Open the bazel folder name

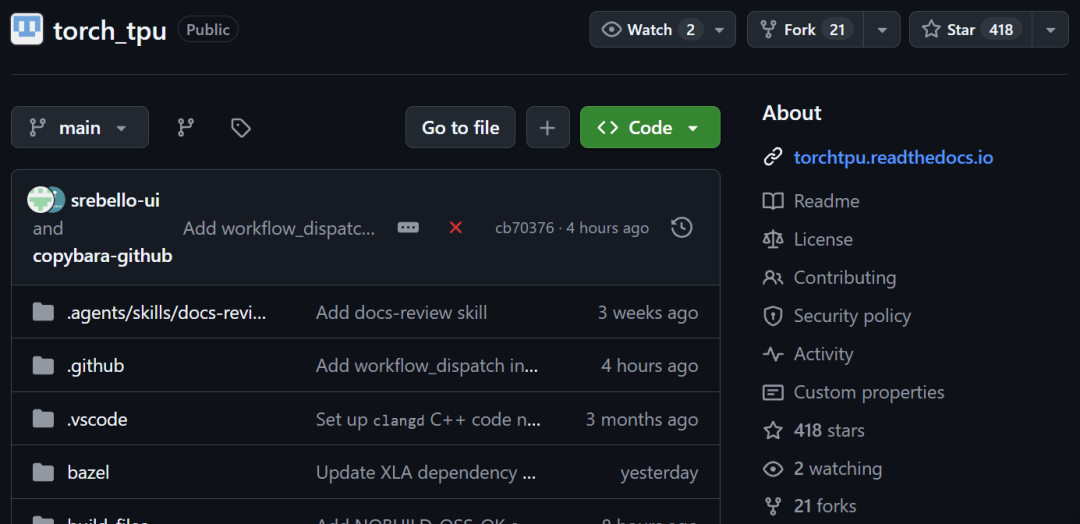(88, 472)
